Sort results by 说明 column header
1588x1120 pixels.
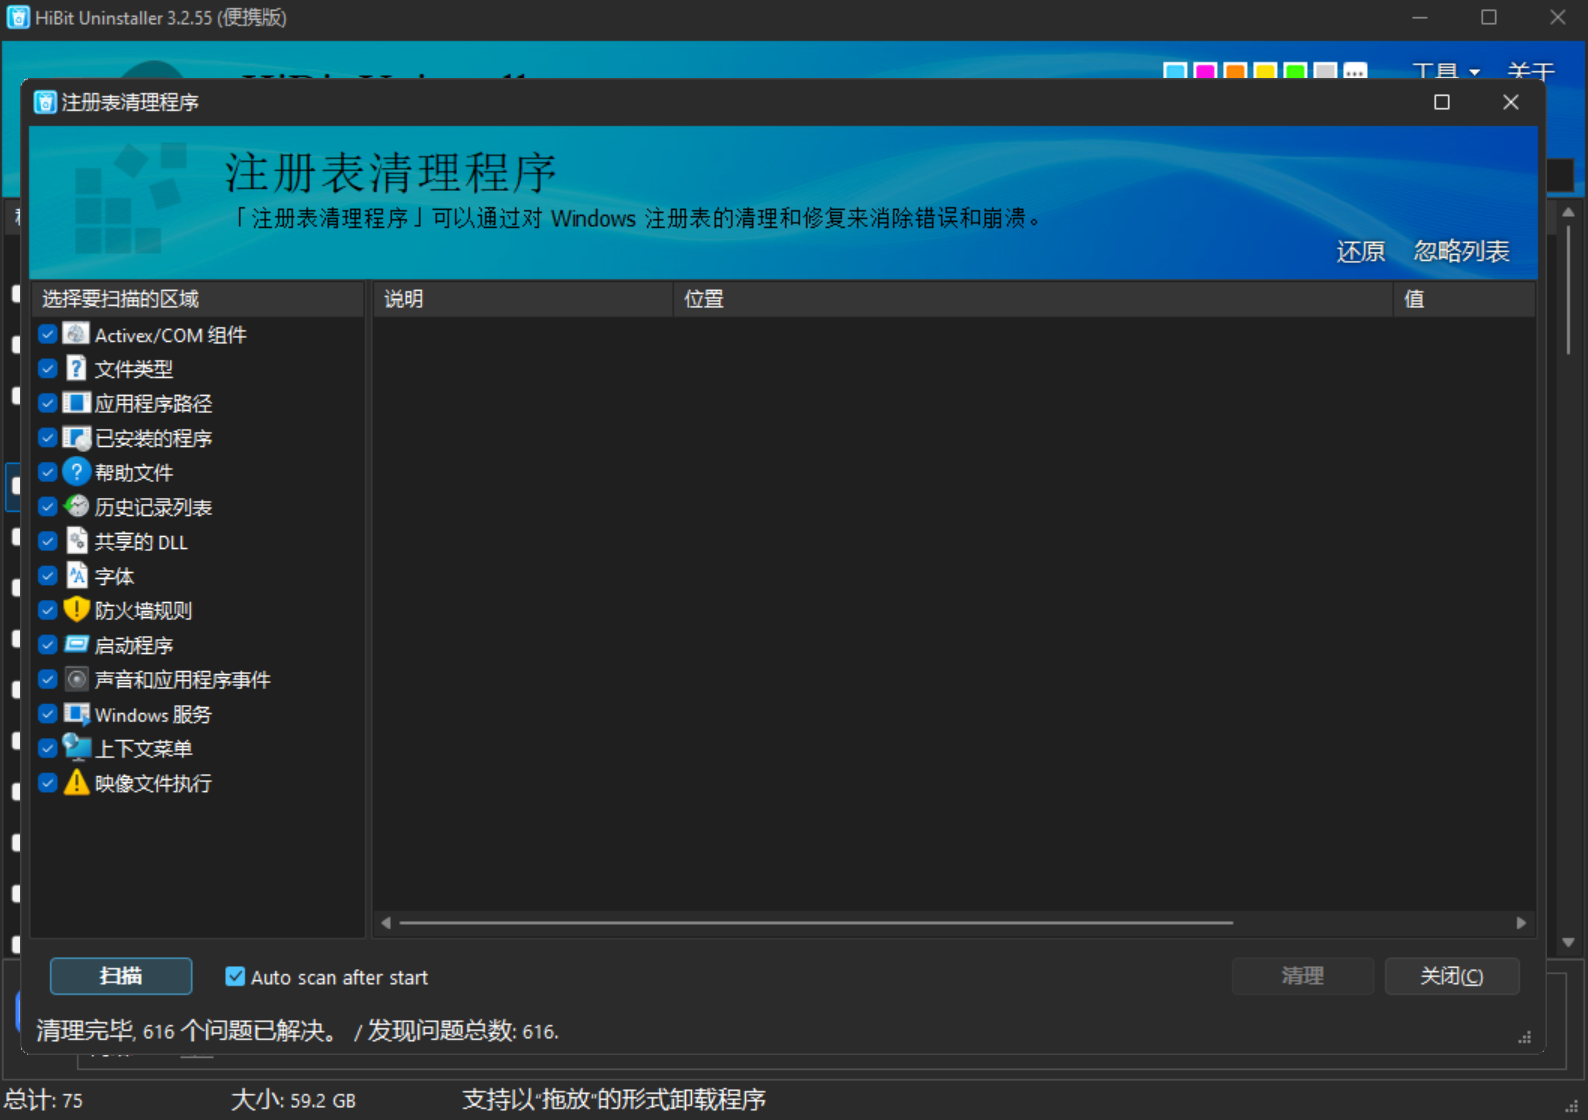click(523, 299)
